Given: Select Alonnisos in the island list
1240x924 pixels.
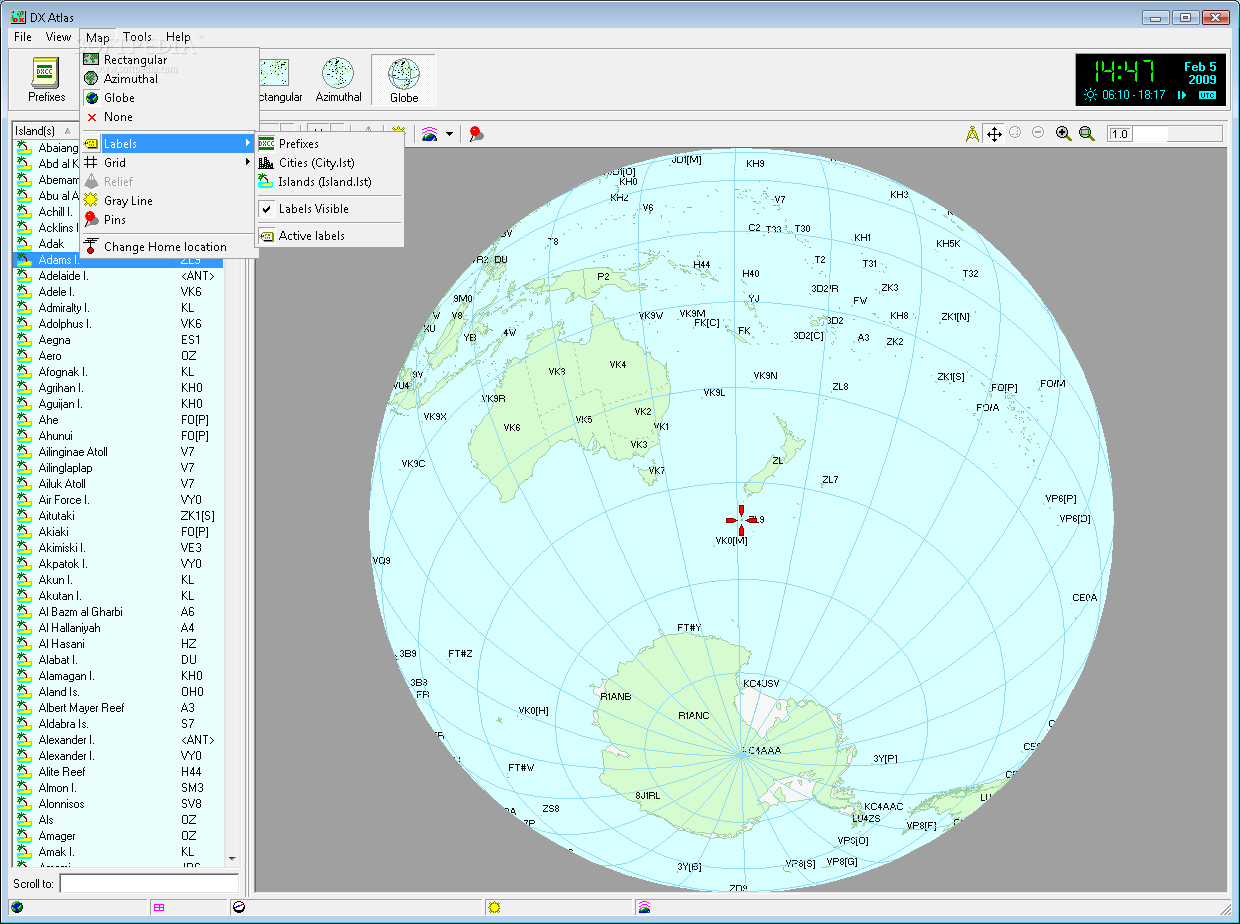Looking at the screenshot, I should pyautogui.click(x=119, y=804).
